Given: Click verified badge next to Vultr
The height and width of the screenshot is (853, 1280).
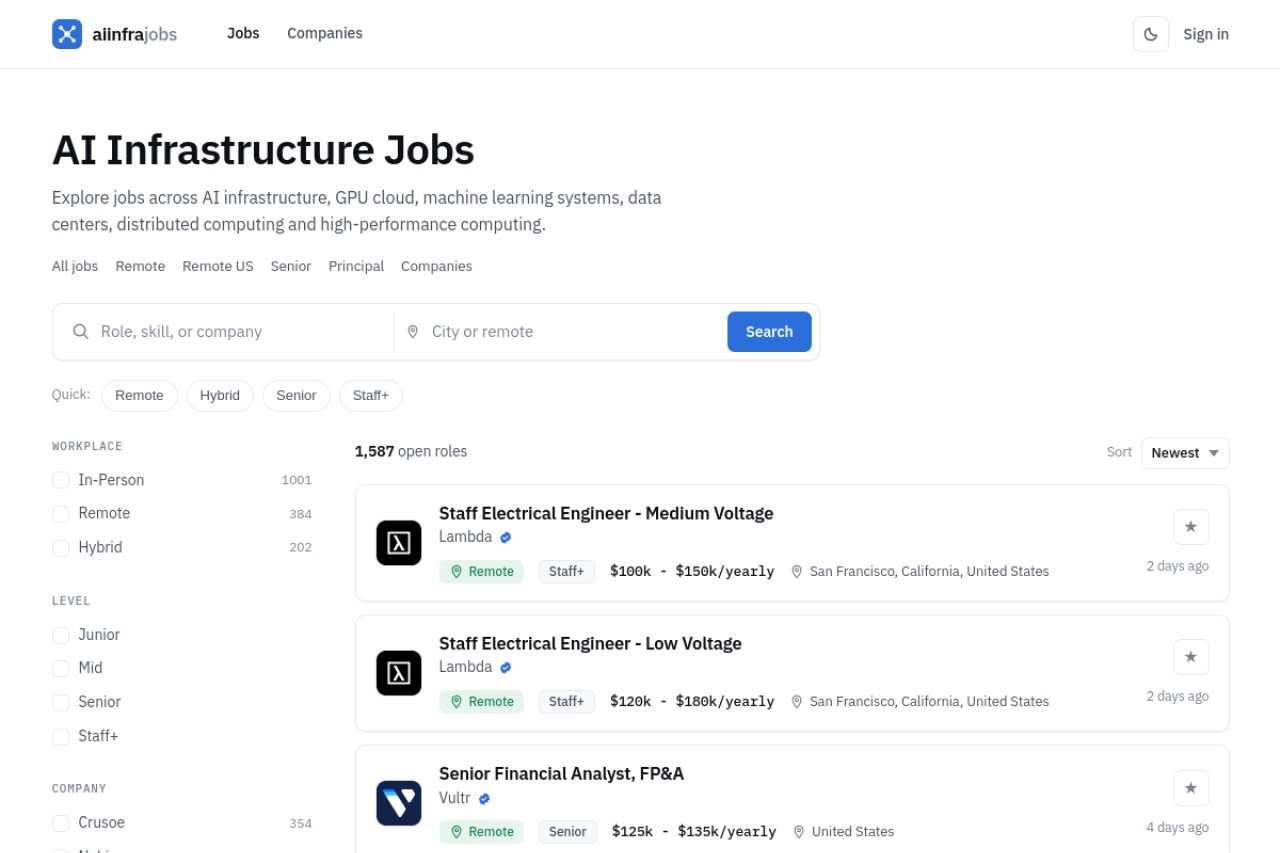Looking at the screenshot, I should [485, 799].
